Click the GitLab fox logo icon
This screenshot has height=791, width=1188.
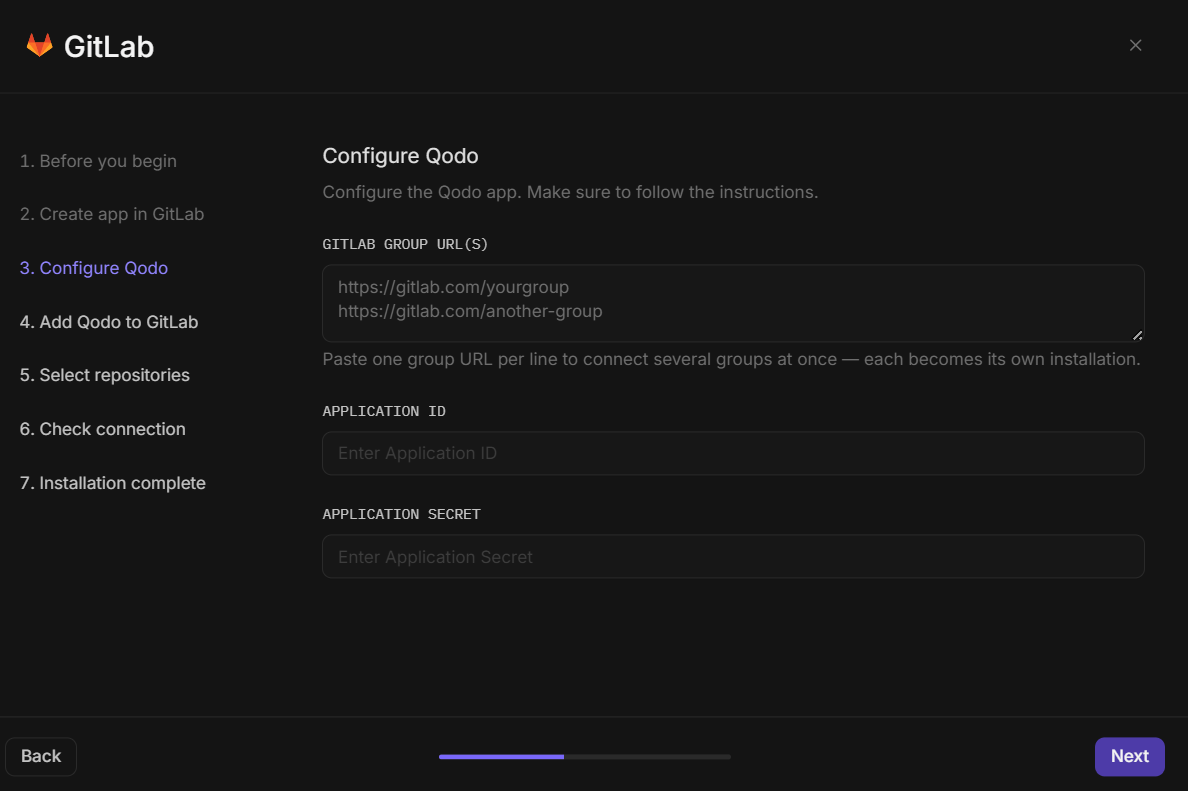tap(39, 45)
